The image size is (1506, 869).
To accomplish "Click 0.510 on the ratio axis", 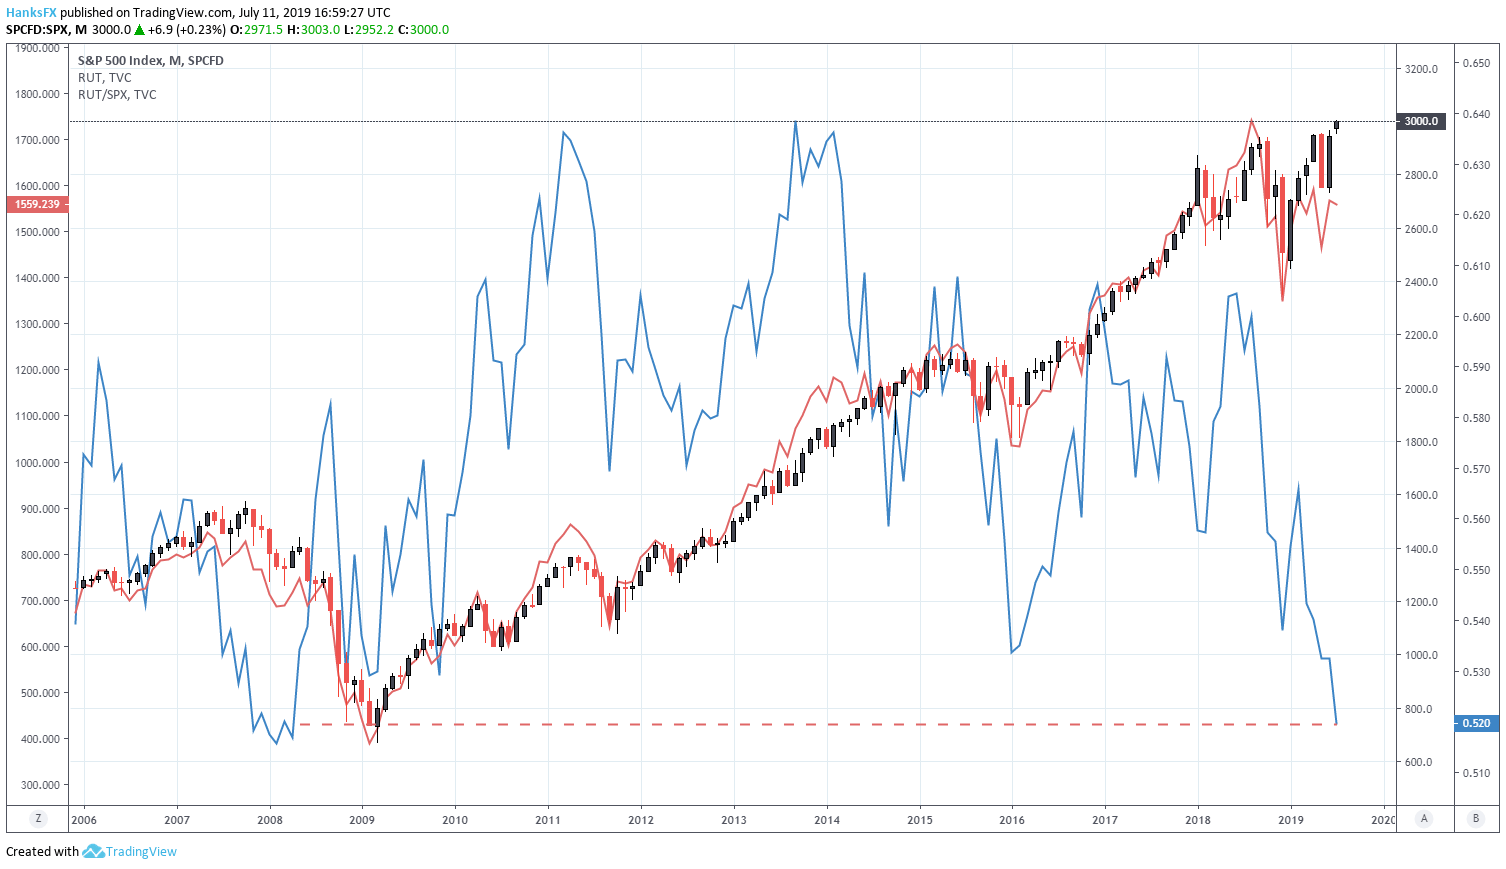I will tap(1476, 773).
